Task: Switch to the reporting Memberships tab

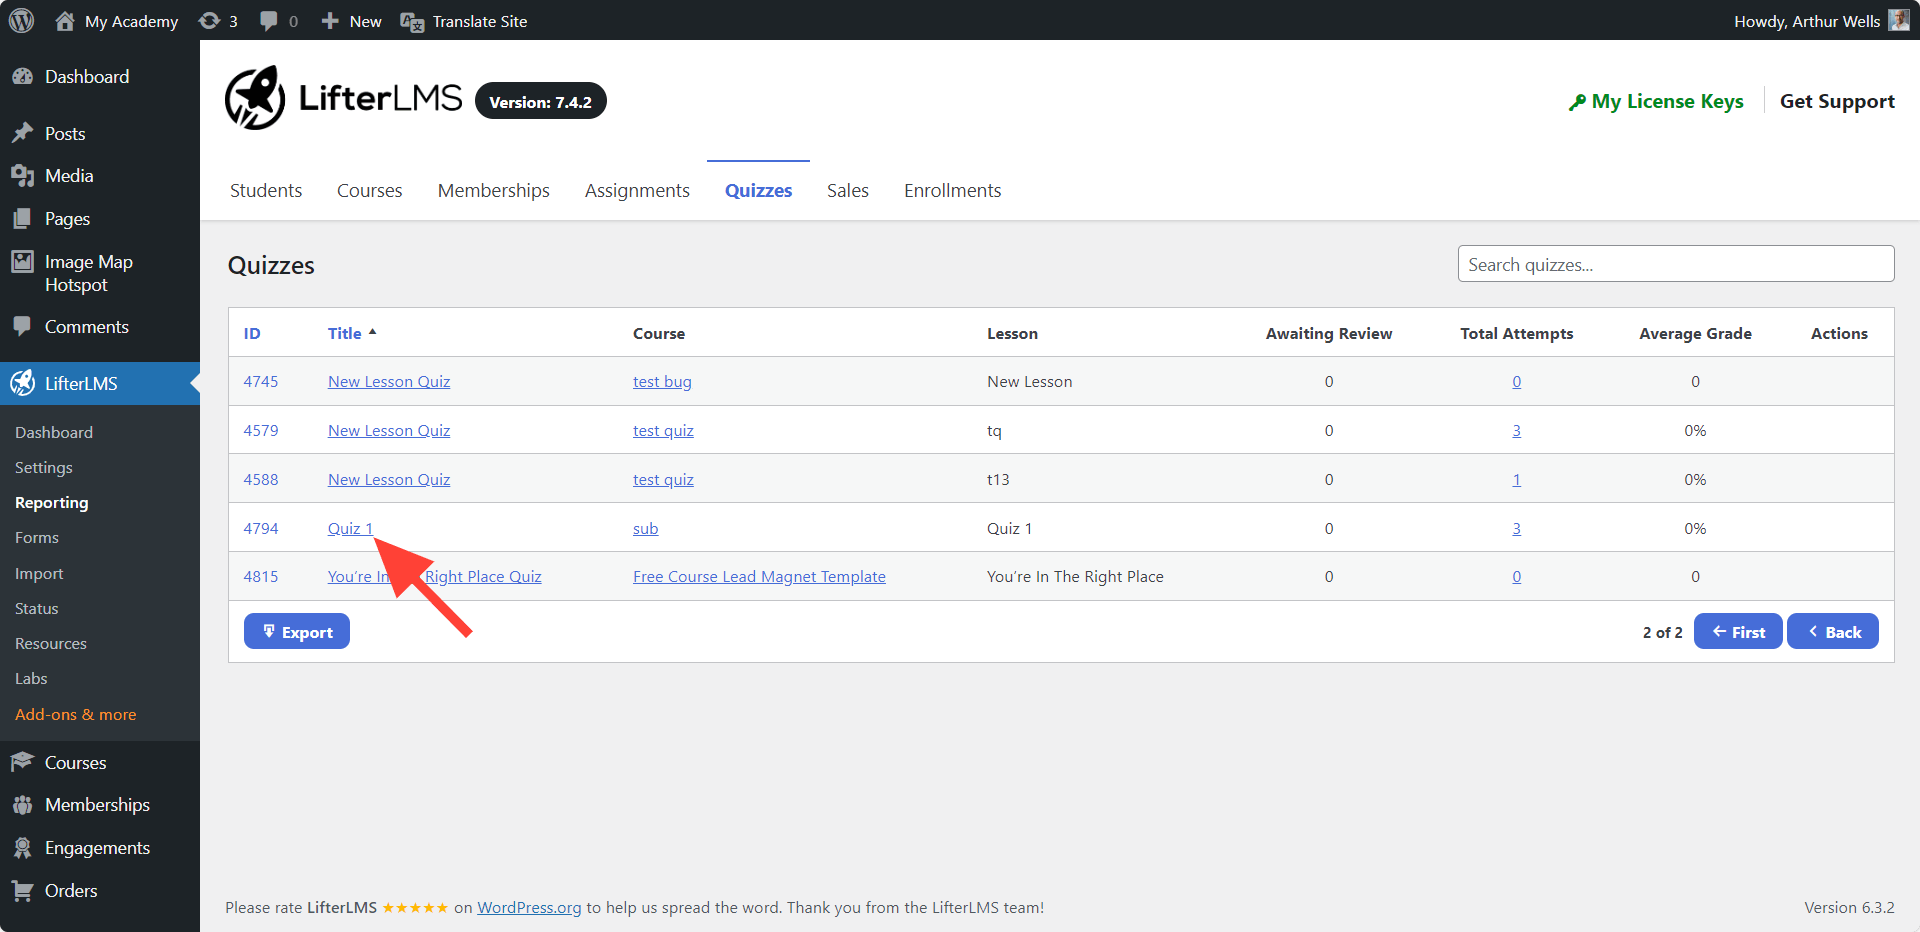Action: tap(494, 190)
